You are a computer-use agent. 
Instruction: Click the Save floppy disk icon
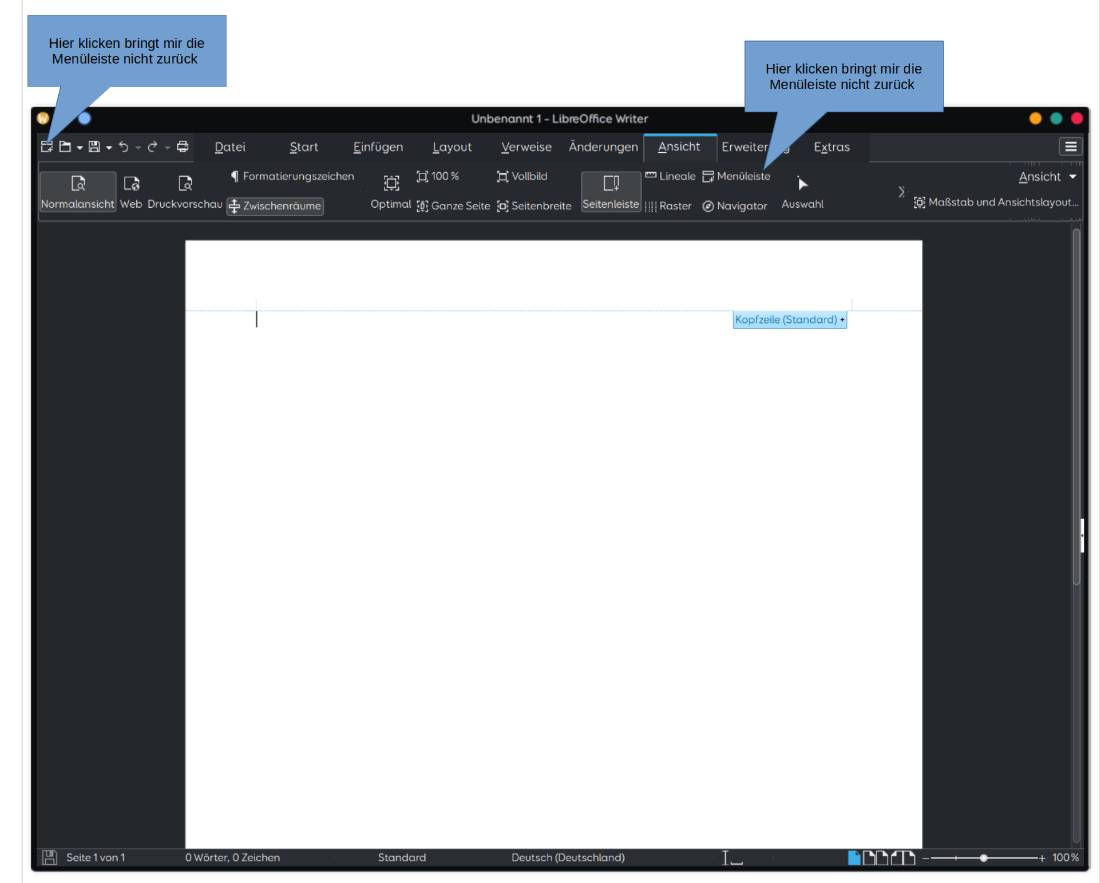pos(94,147)
